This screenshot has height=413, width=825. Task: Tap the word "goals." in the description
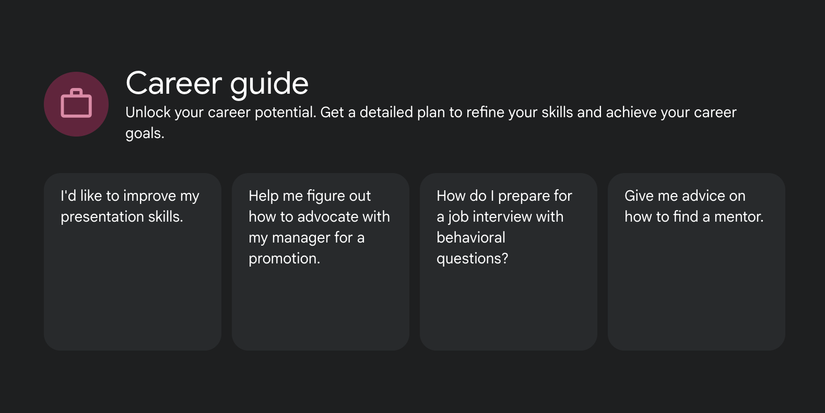(x=145, y=133)
